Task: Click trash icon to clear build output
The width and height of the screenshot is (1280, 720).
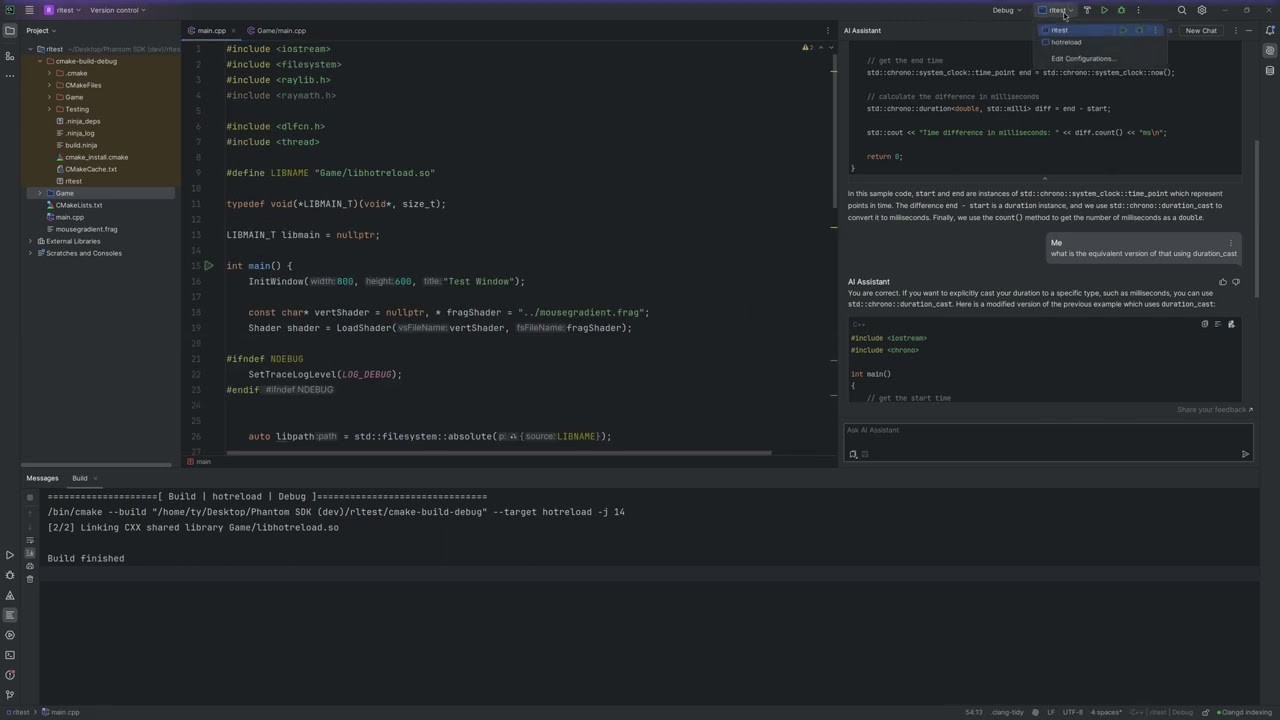Action: coord(30,579)
